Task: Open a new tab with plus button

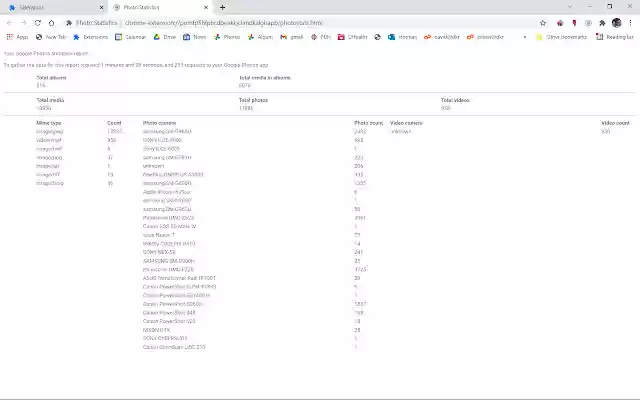Action: (x=222, y=7)
